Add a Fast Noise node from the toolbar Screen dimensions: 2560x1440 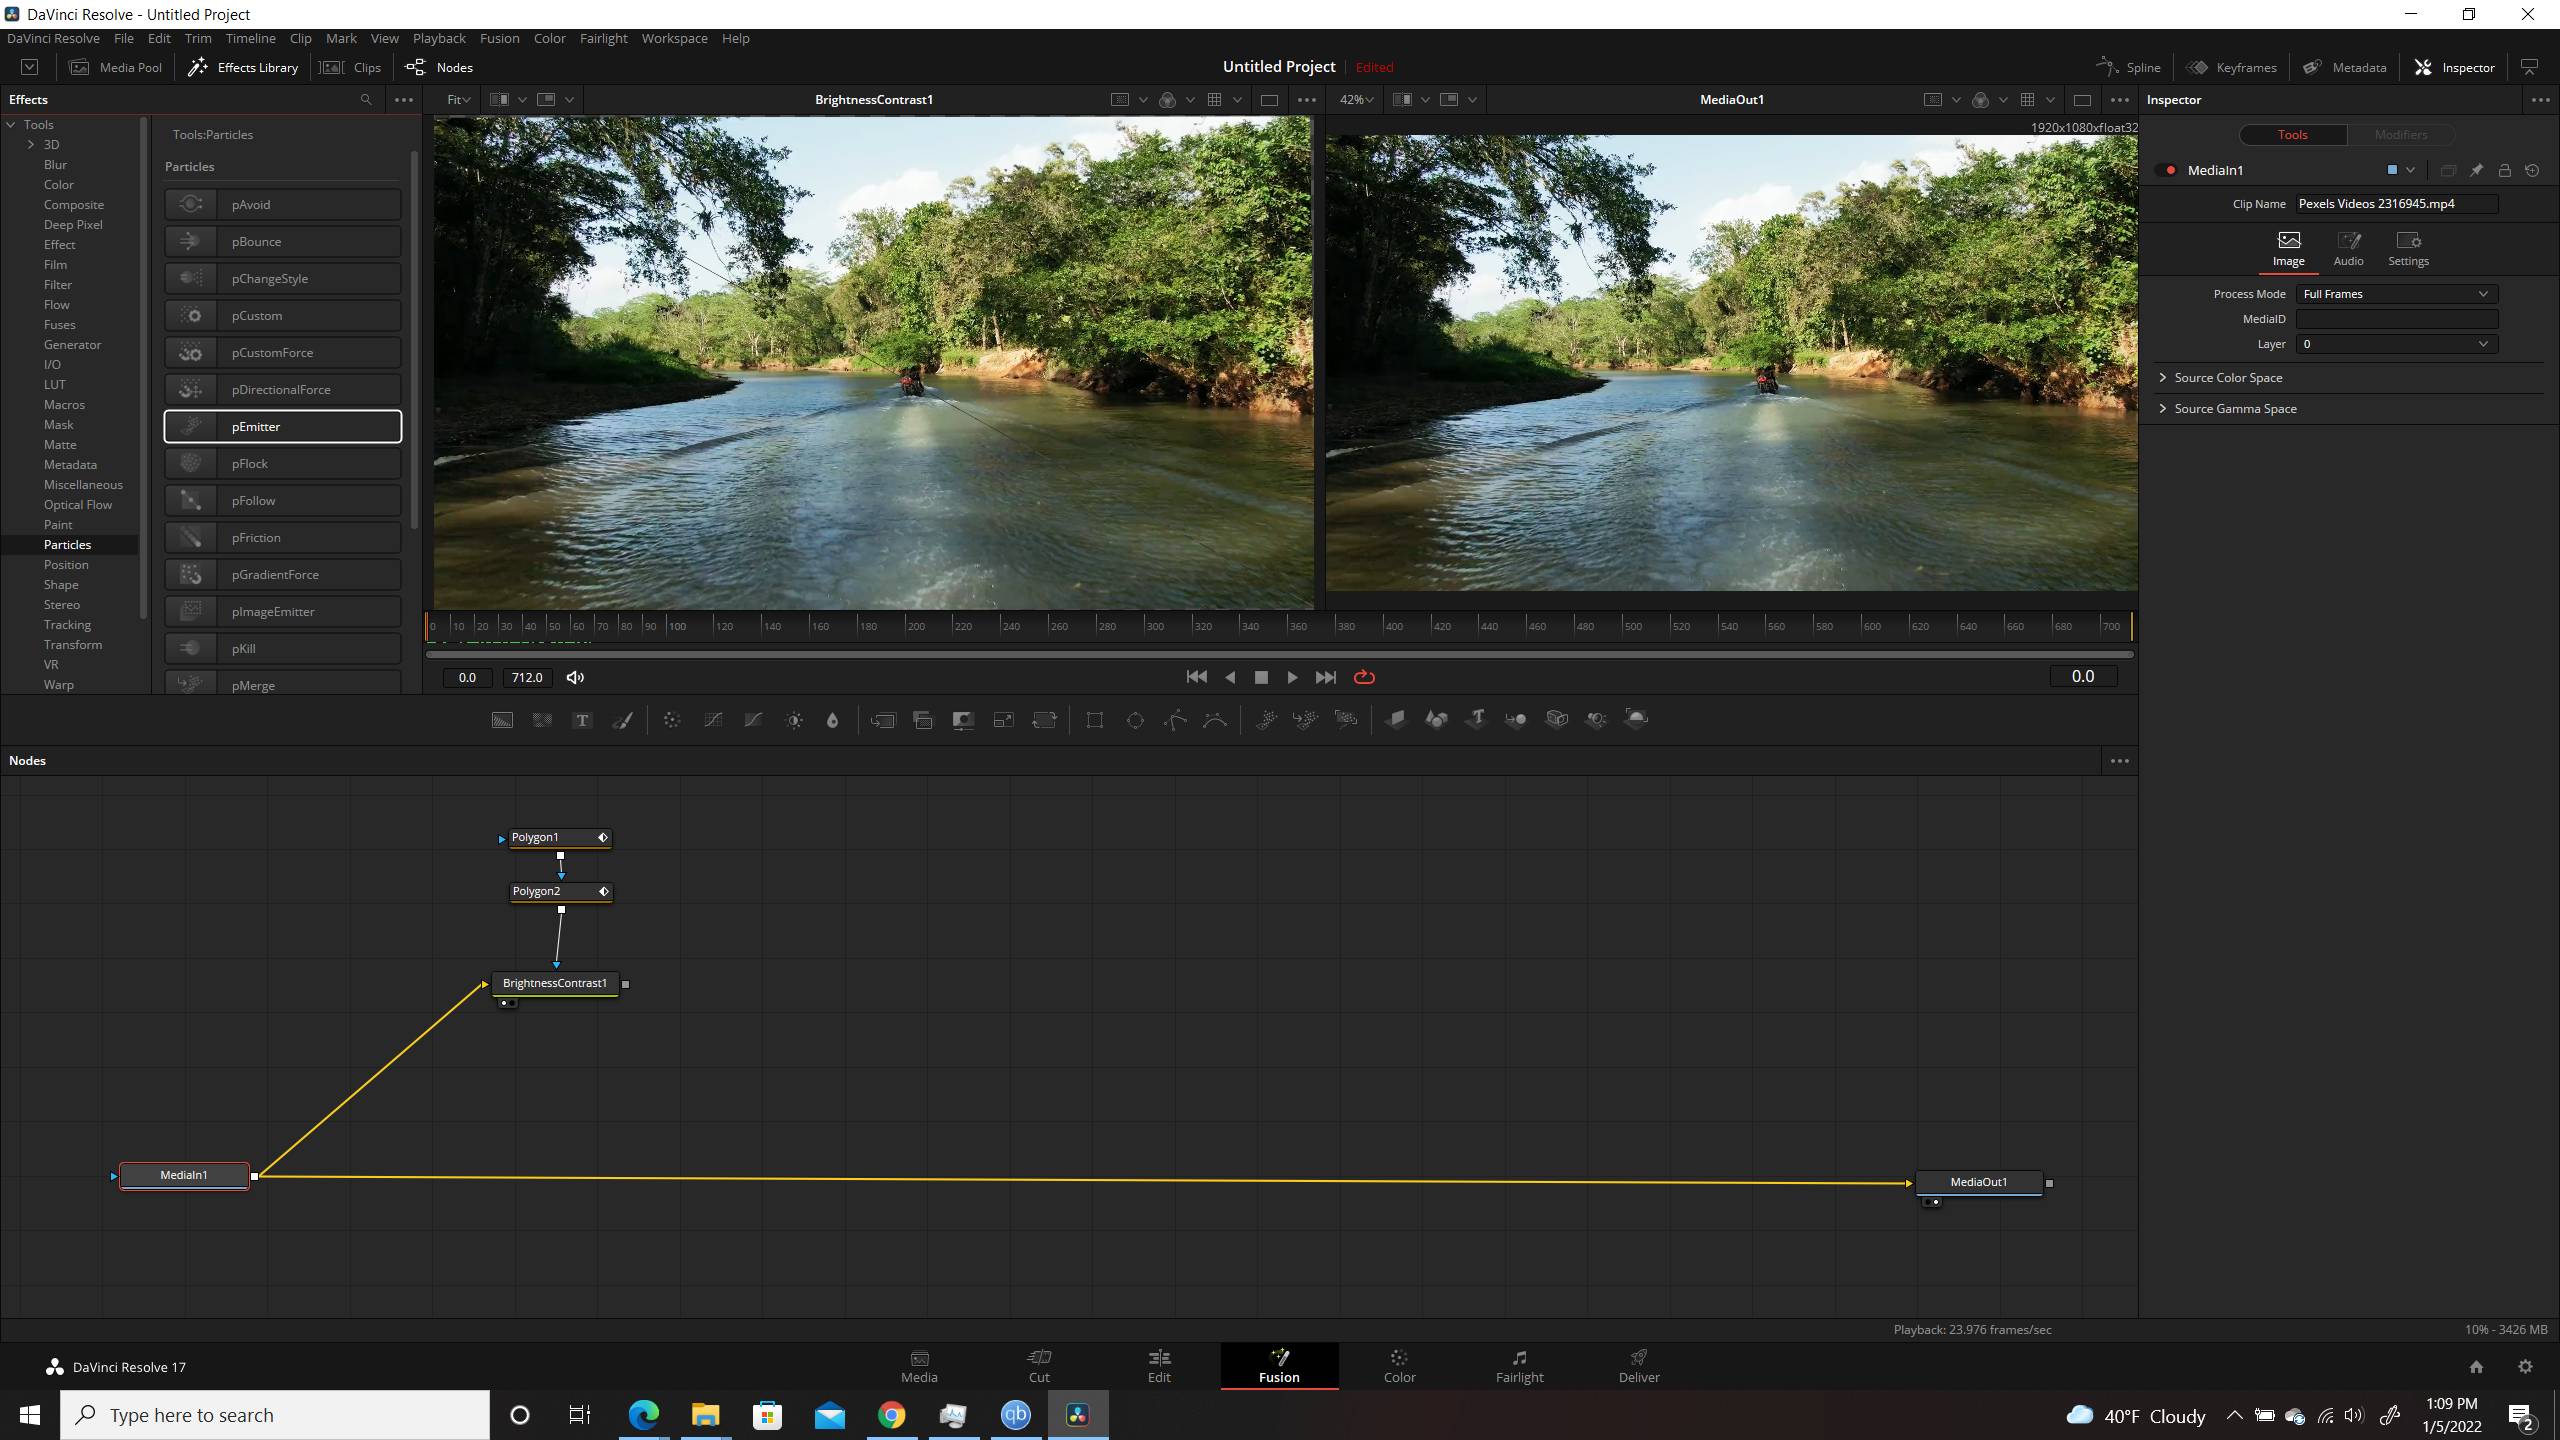542,720
